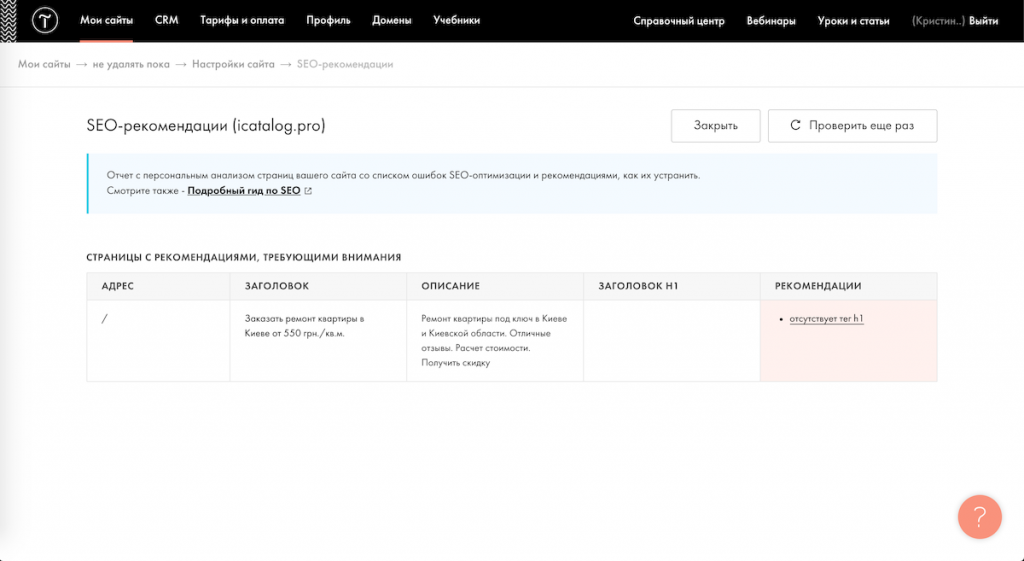Click the Tilda logo icon
This screenshot has height=561, width=1024.
pyautogui.click(x=45, y=20)
